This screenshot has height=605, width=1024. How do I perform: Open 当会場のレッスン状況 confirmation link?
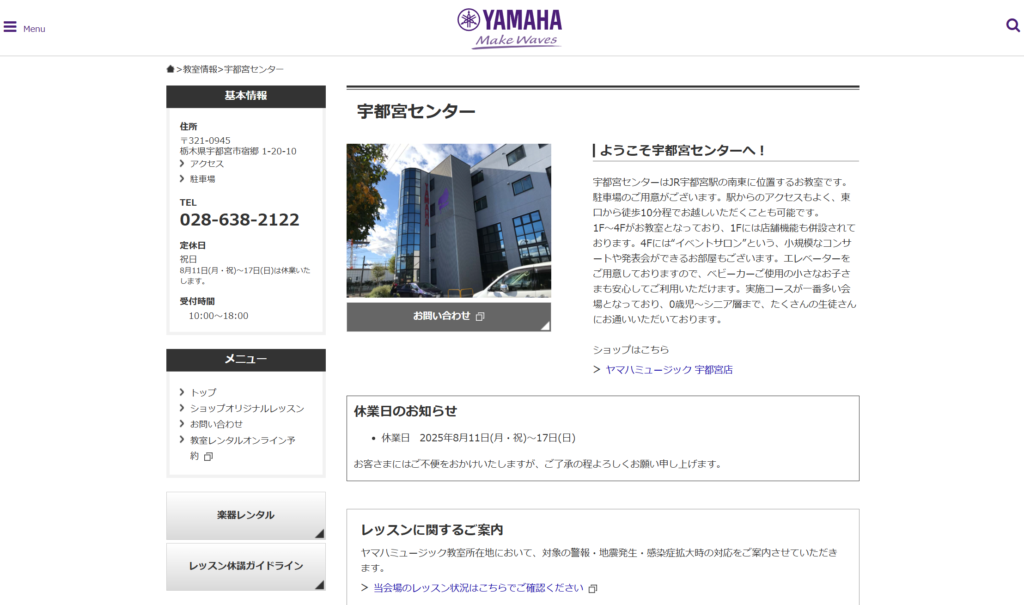point(478,588)
